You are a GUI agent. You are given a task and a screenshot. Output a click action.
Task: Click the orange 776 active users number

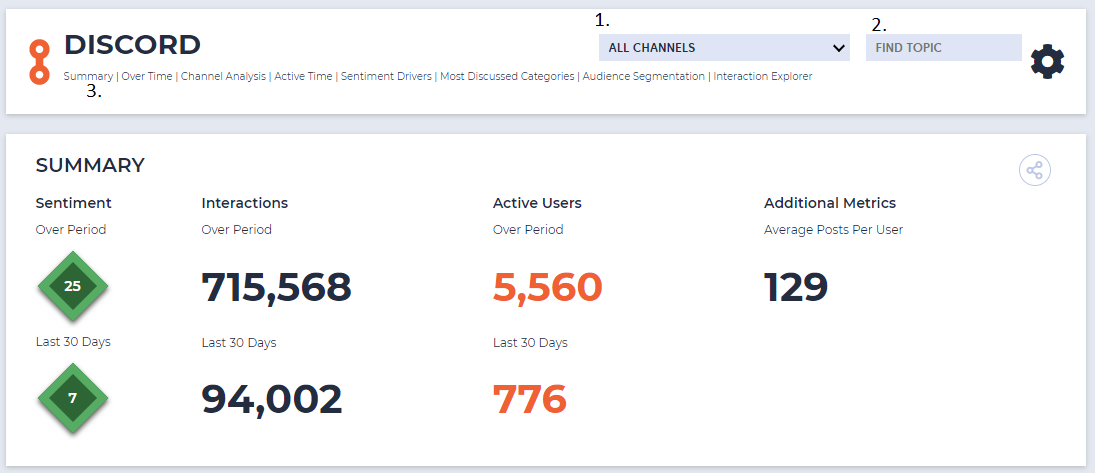click(529, 399)
